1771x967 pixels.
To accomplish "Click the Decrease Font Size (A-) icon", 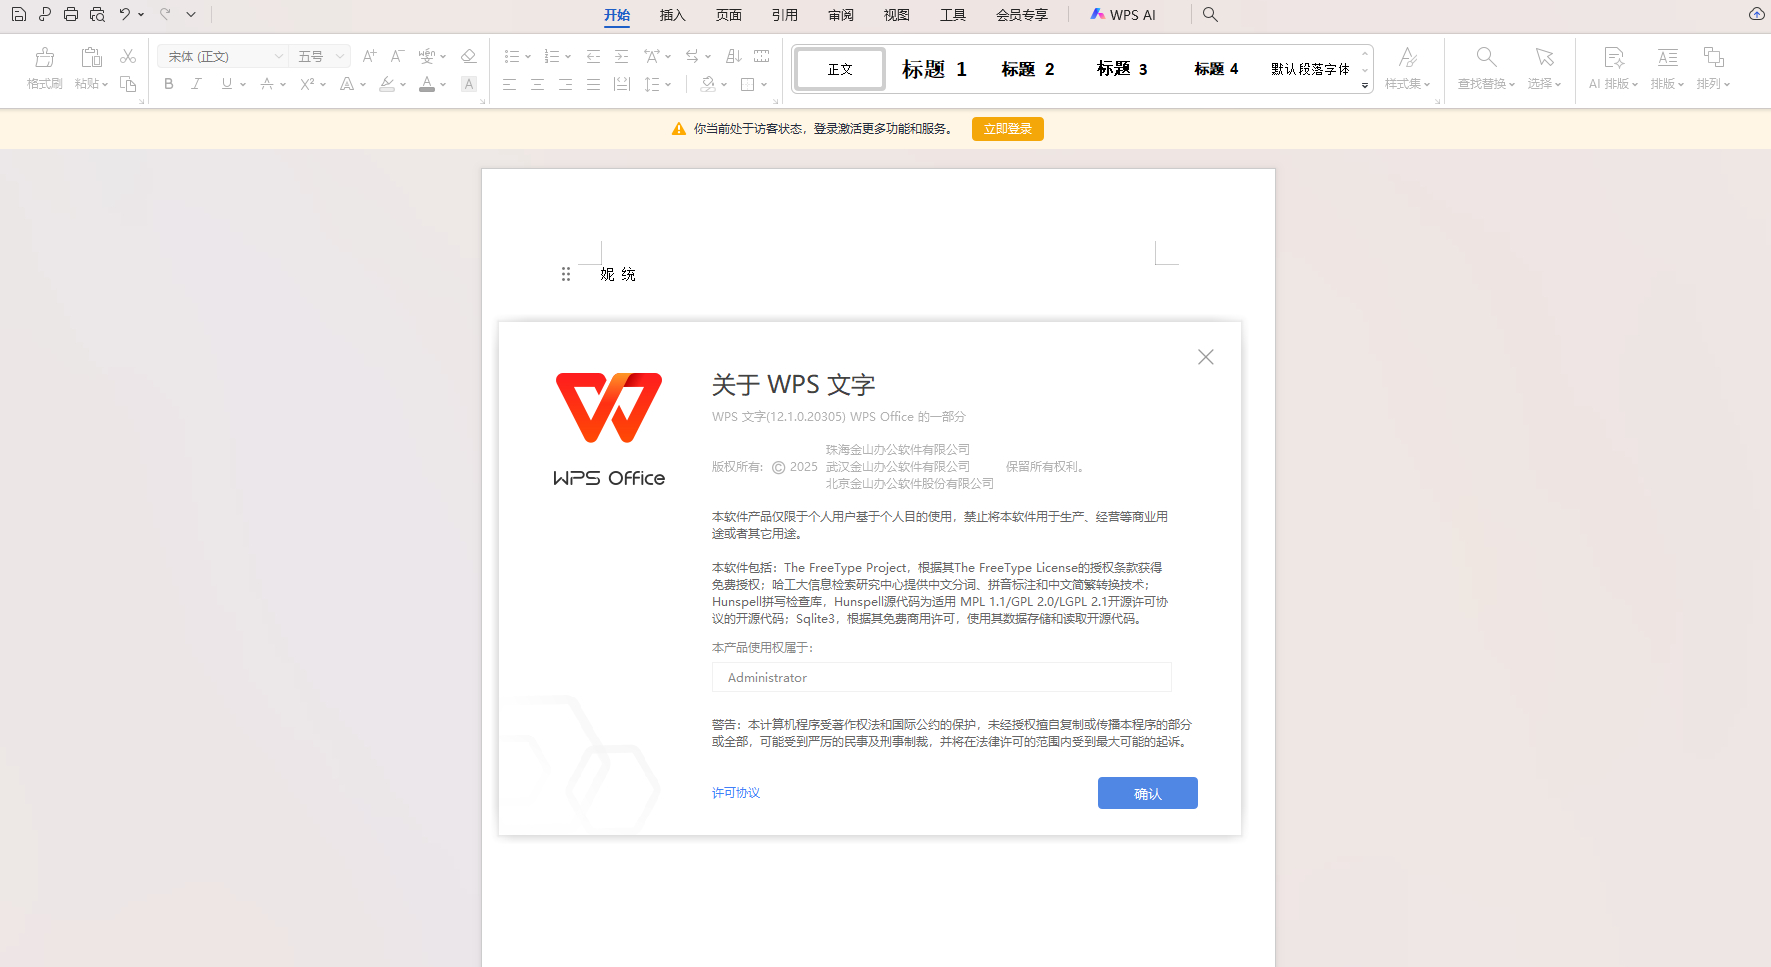I will [x=397, y=56].
